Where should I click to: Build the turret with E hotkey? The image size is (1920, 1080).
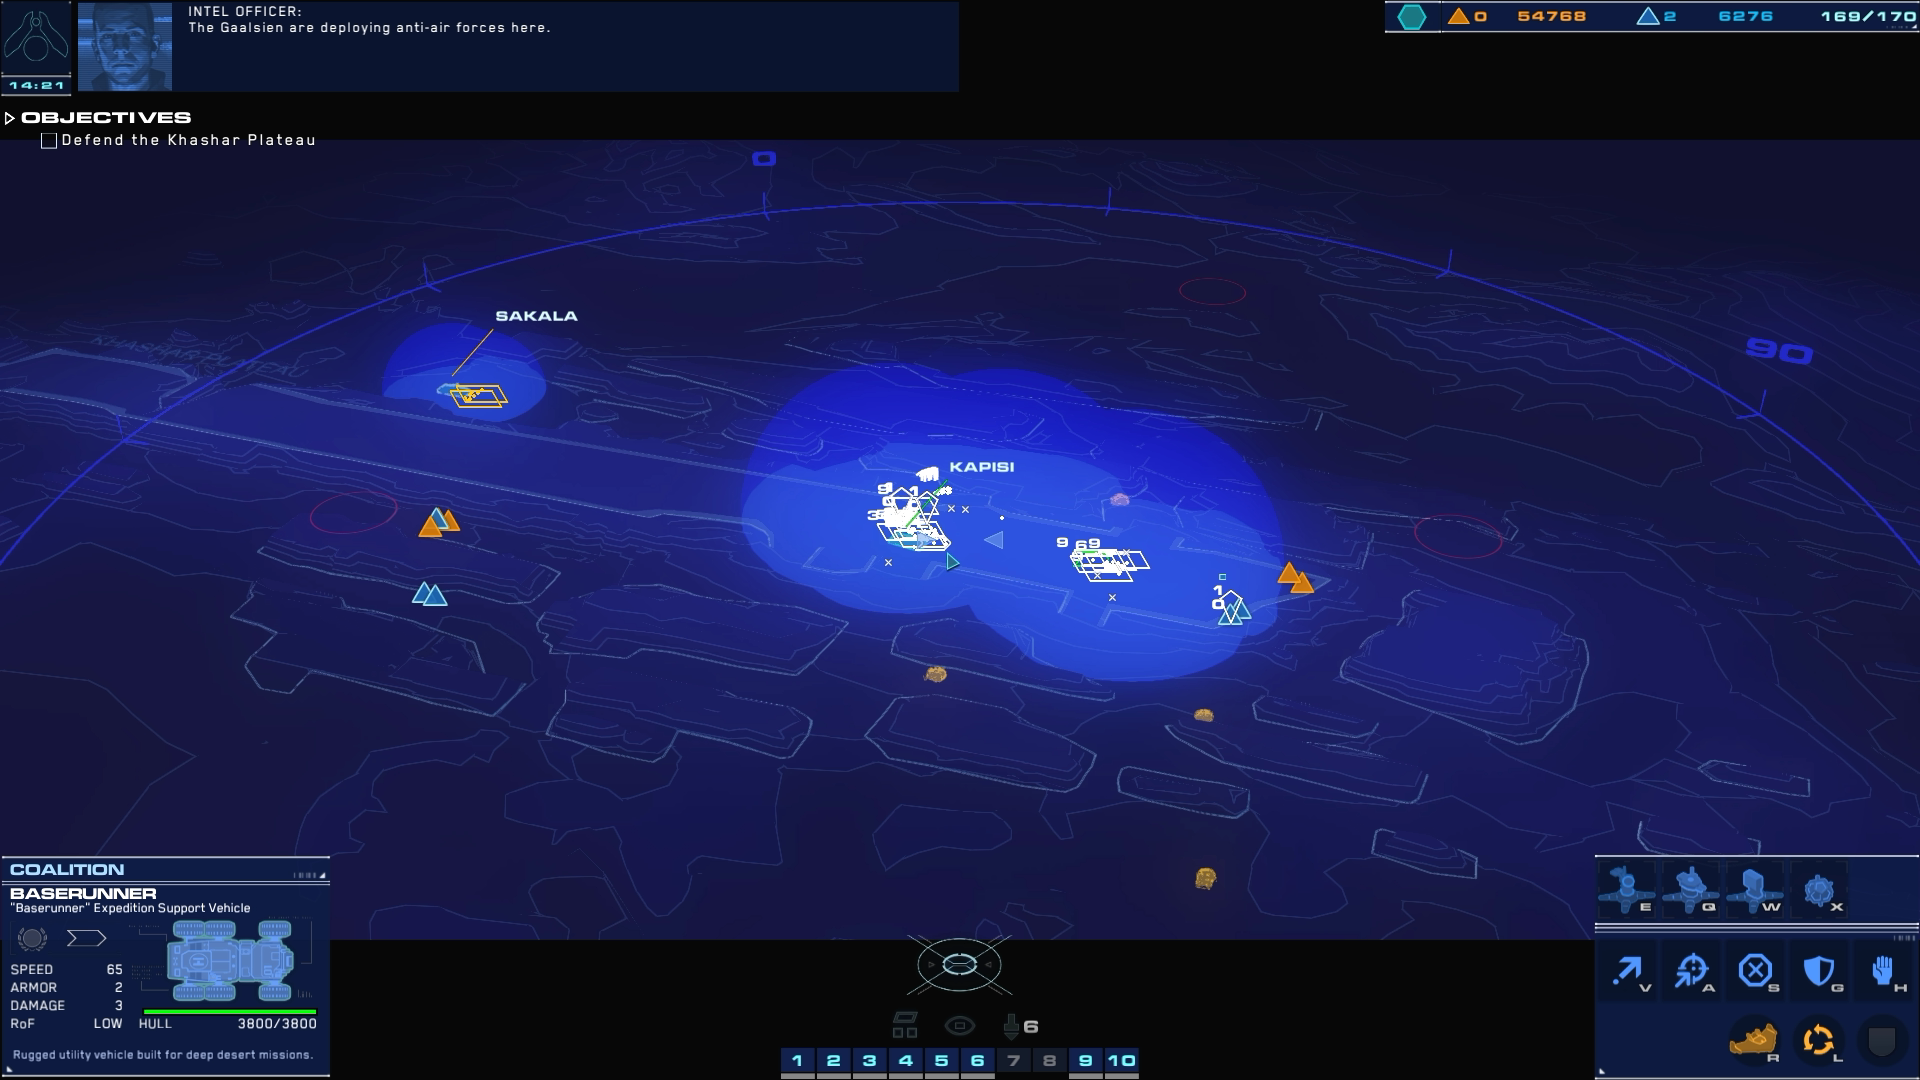coord(1626,890)
